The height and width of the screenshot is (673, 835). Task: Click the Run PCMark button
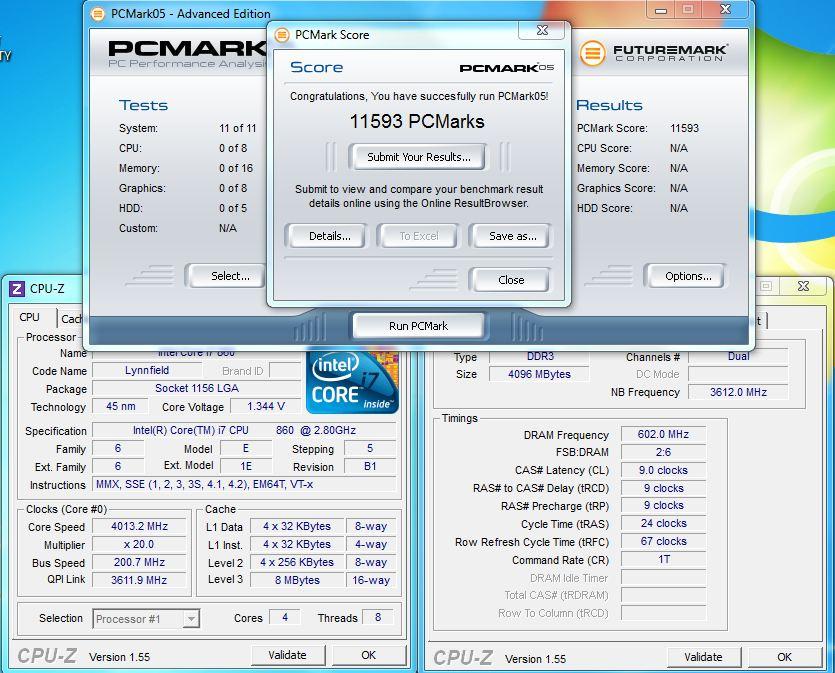pos(418,326)
